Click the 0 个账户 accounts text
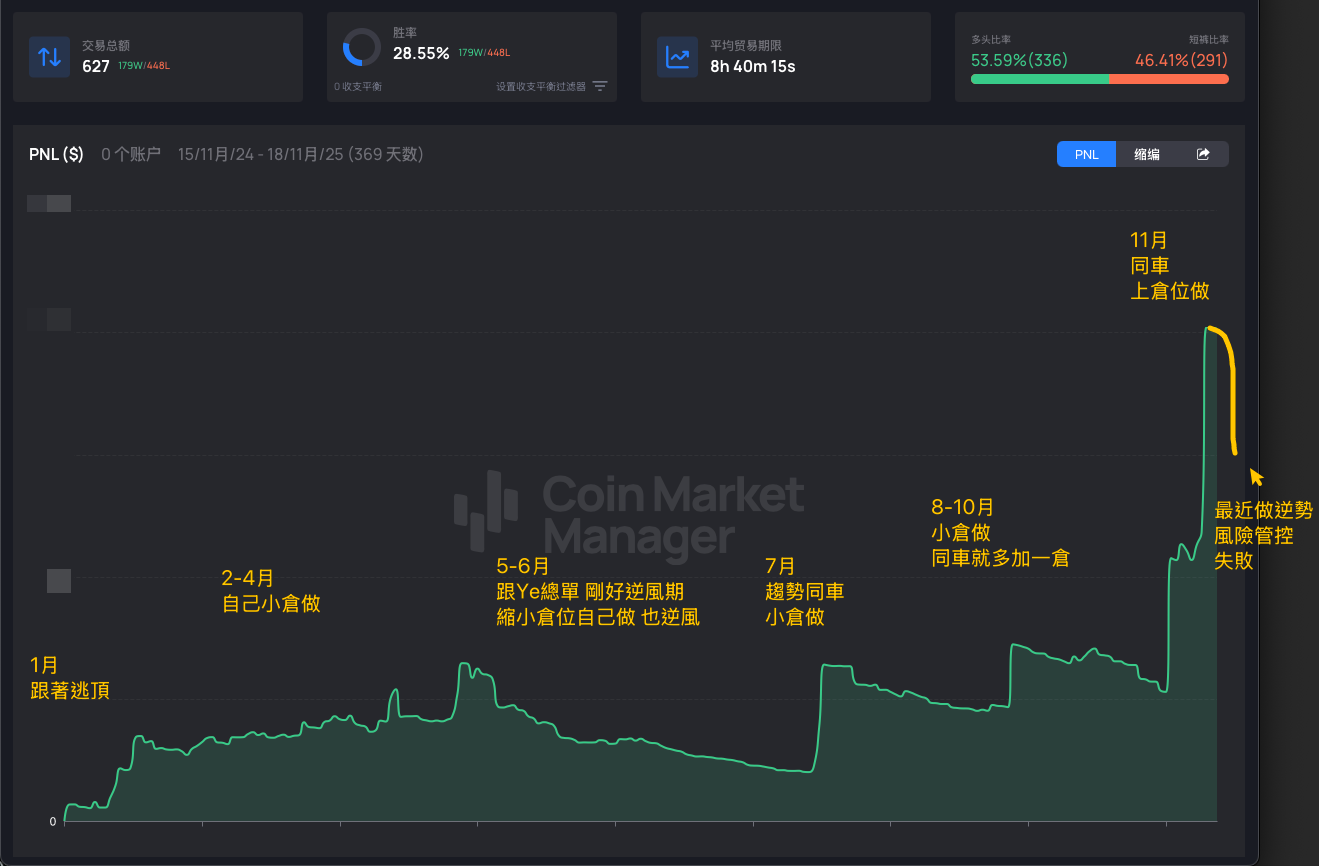The width and height of the screenshot is (1319, 866). click(x=131, y=154)
